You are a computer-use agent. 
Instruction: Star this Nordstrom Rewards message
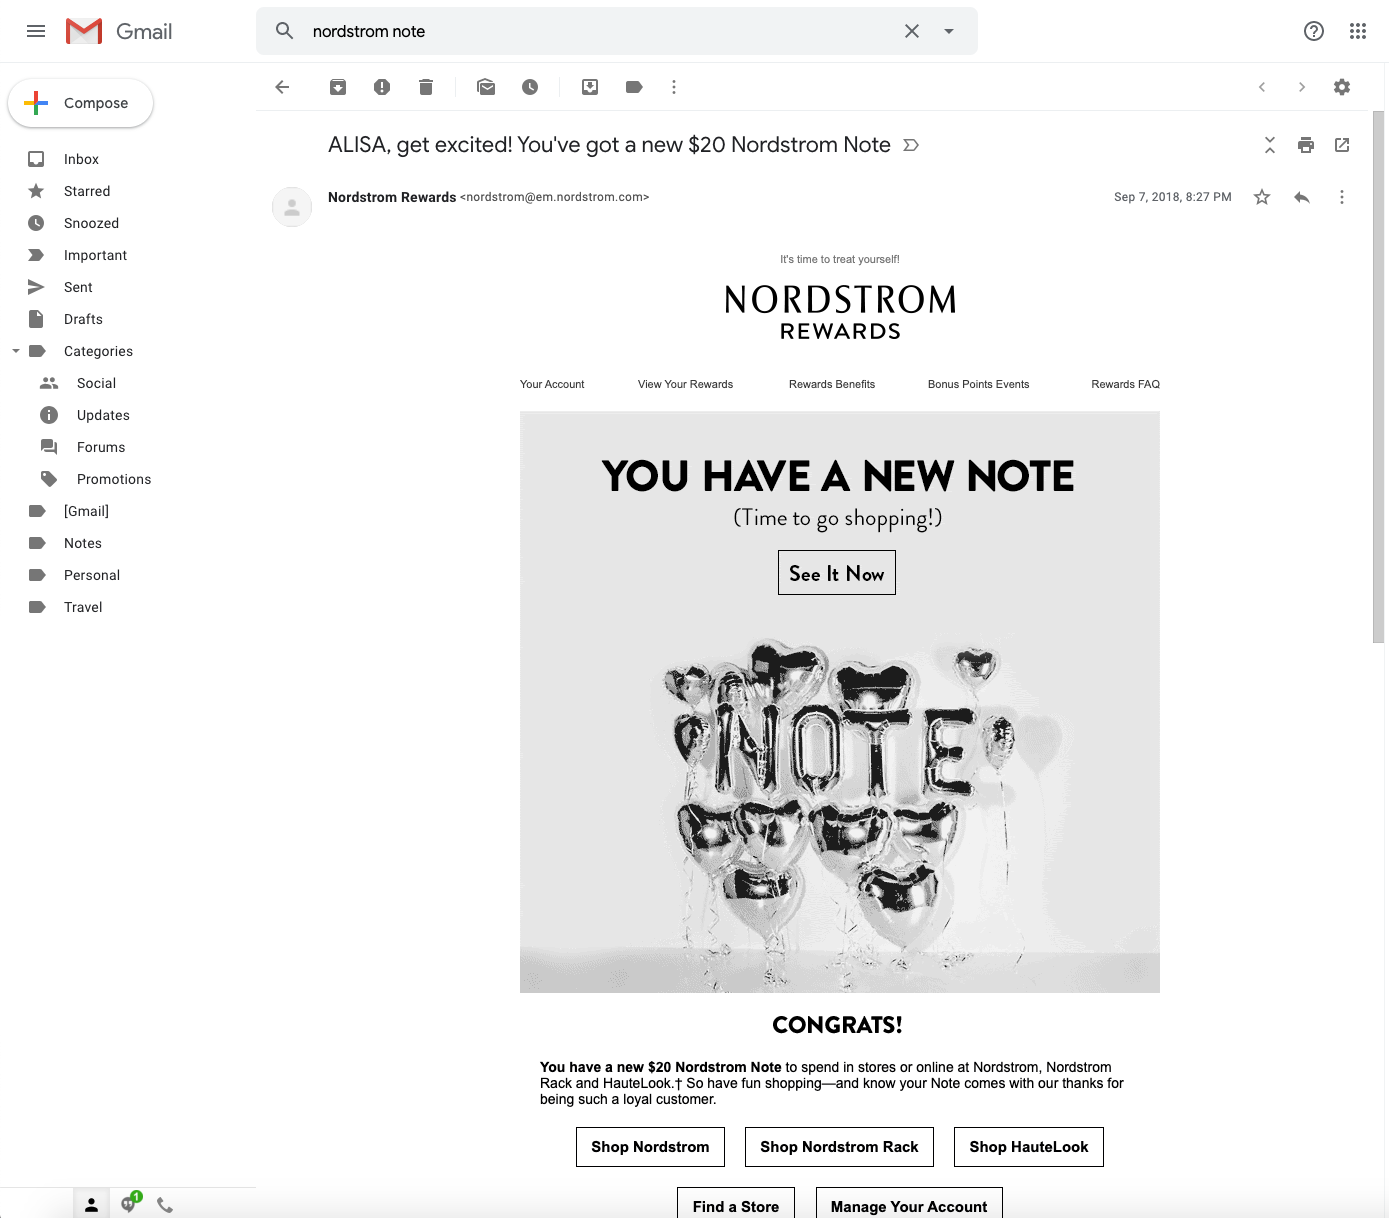coord(1262,197)
